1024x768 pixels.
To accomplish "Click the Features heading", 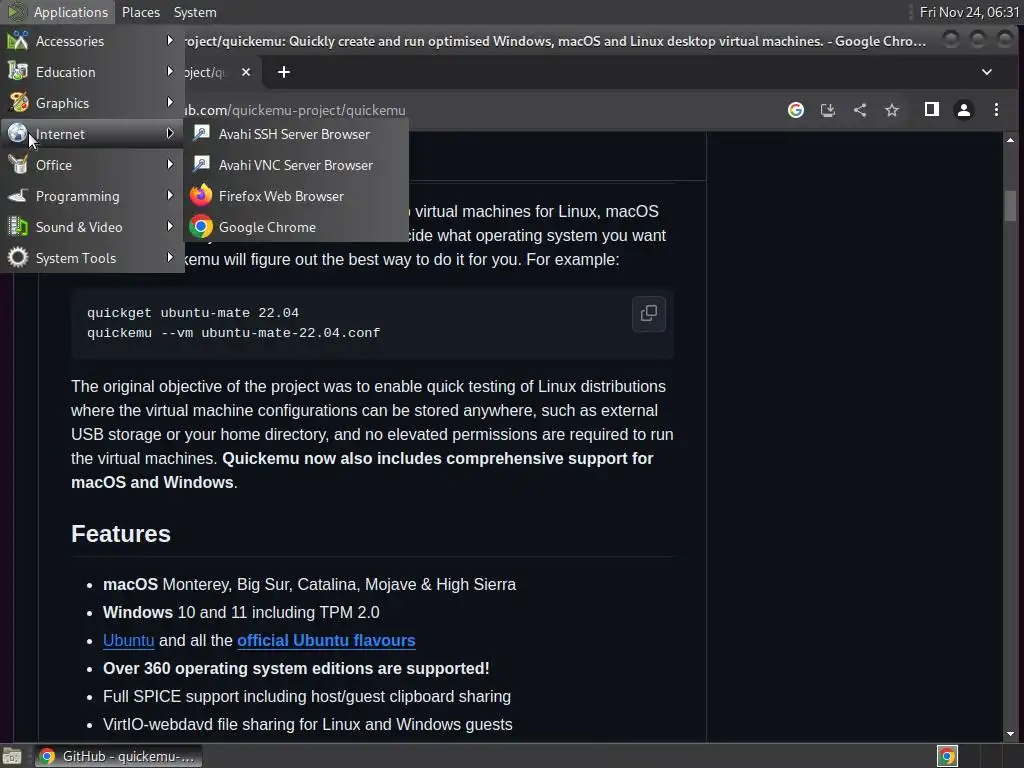I will pyautogui.click(x=121, y=534).
